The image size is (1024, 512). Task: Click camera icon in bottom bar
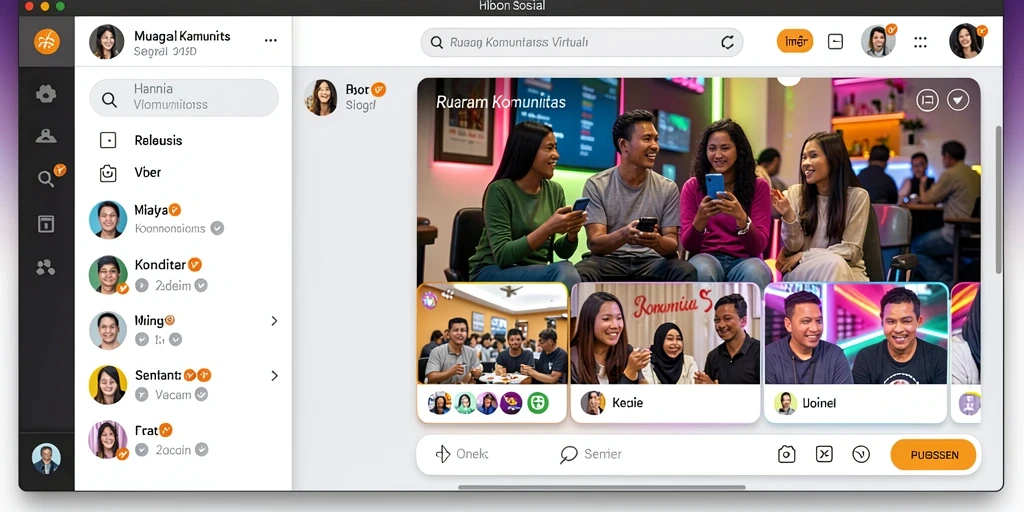point(786,454)
